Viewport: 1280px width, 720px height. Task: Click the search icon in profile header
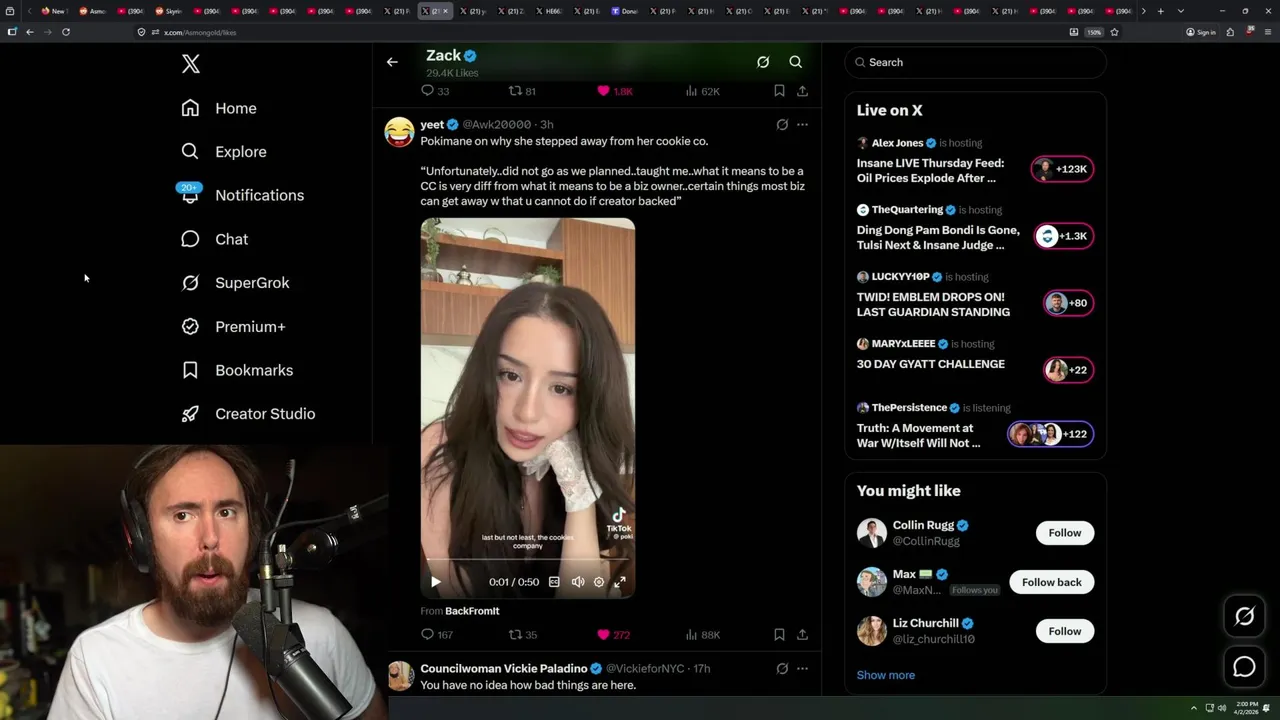[x=796, y=62]
